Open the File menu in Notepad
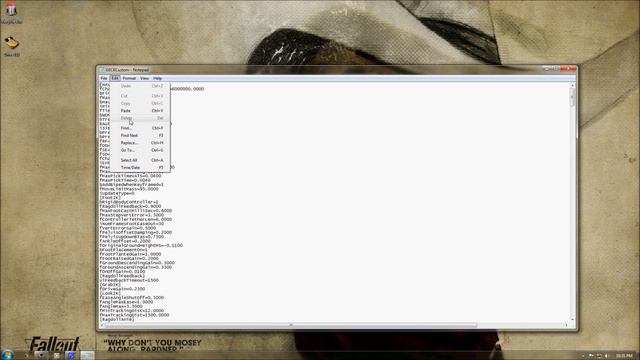The height and width of the screenshot is (360, 640). tap(104, 78)
